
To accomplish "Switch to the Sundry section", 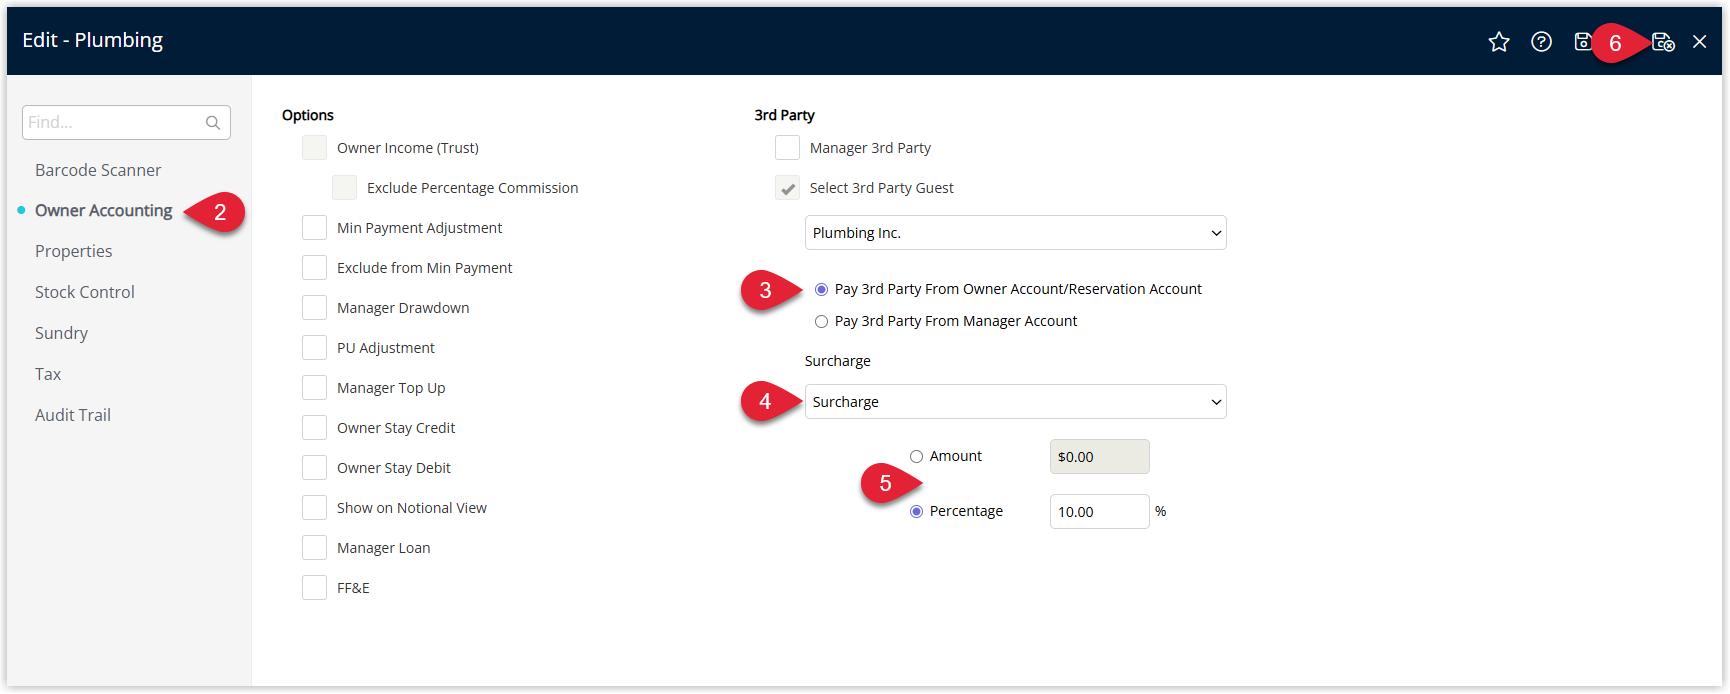I will (61, 333).
